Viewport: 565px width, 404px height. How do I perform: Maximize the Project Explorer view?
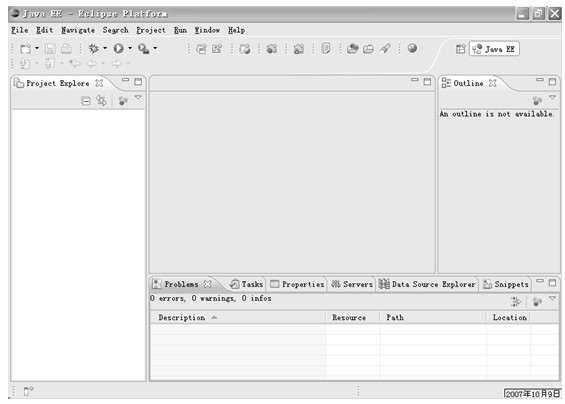click(x=138, y=82)
